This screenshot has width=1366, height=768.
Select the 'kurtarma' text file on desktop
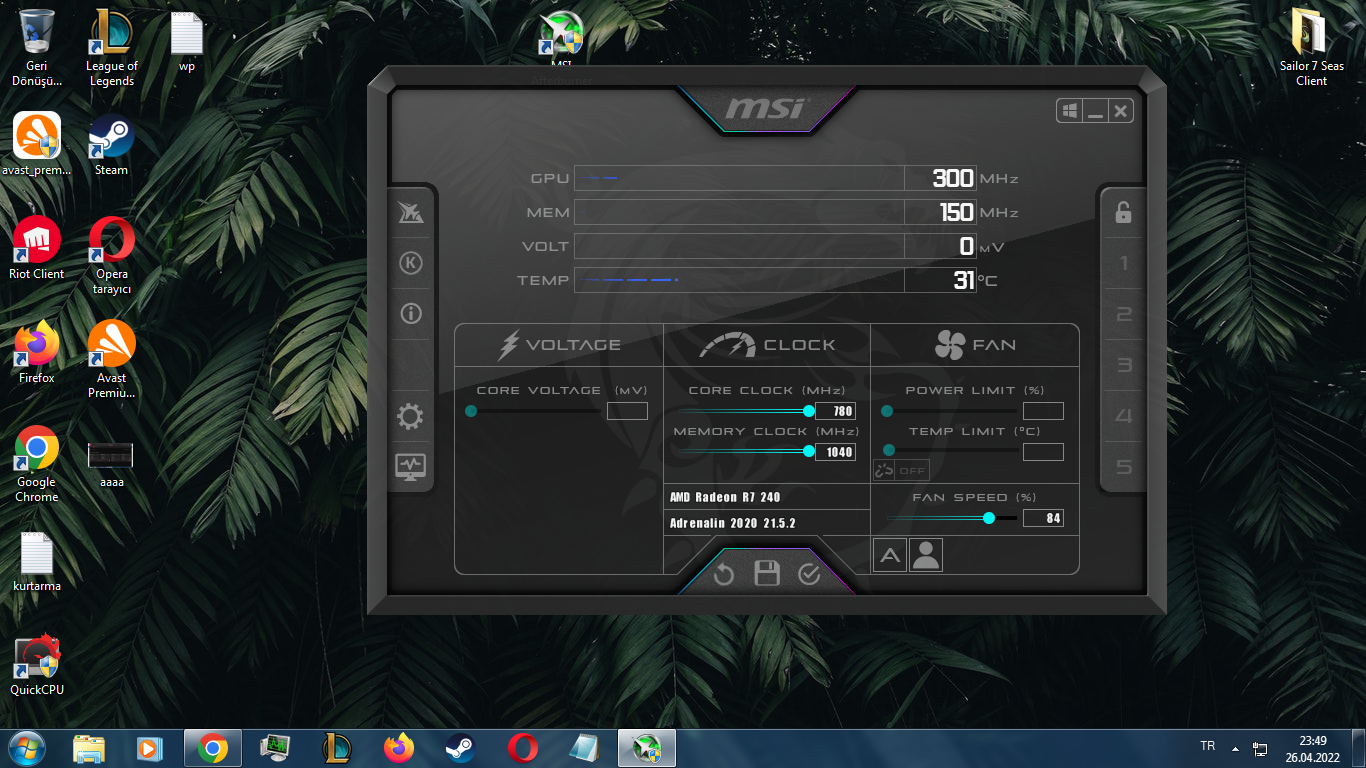[x=37, y=561]
